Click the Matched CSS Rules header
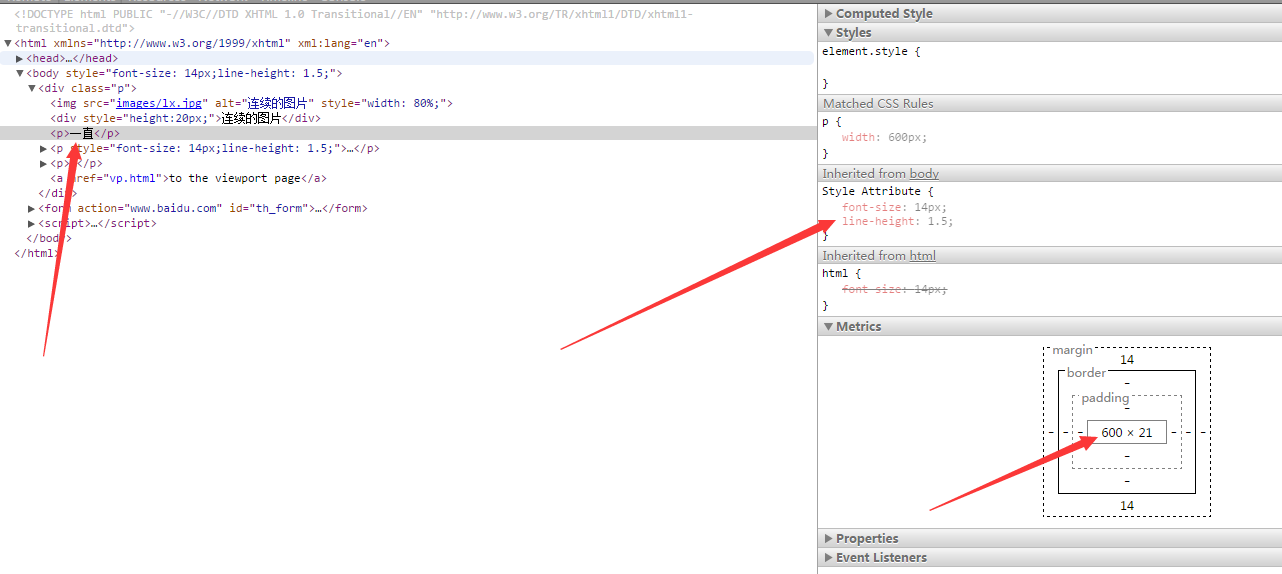The image size is (1282, 574). tap(1050, 104)
